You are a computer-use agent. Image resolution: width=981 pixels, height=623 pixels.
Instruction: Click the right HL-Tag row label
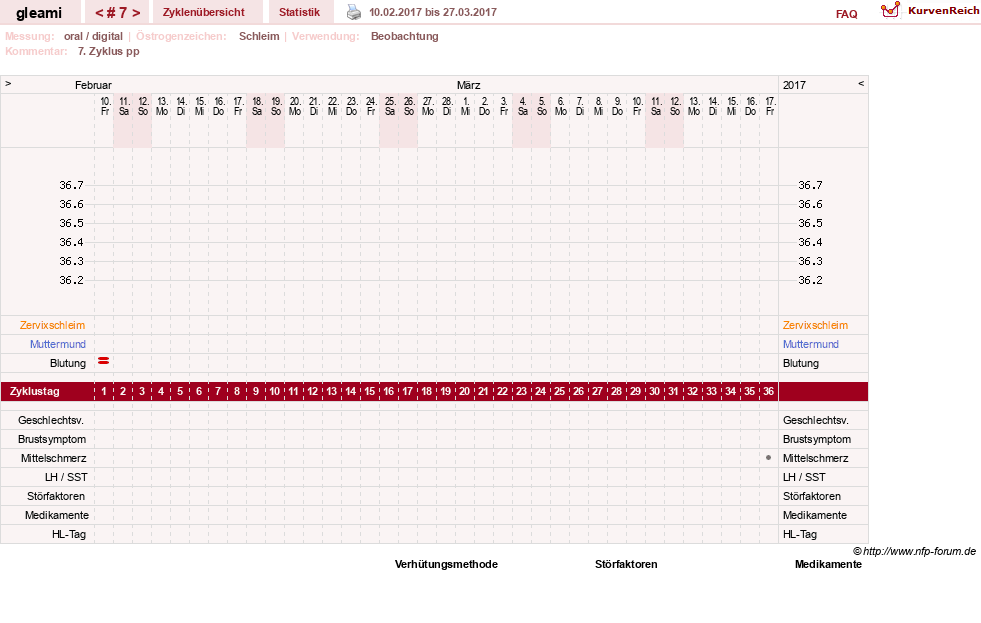coord(800,534)
